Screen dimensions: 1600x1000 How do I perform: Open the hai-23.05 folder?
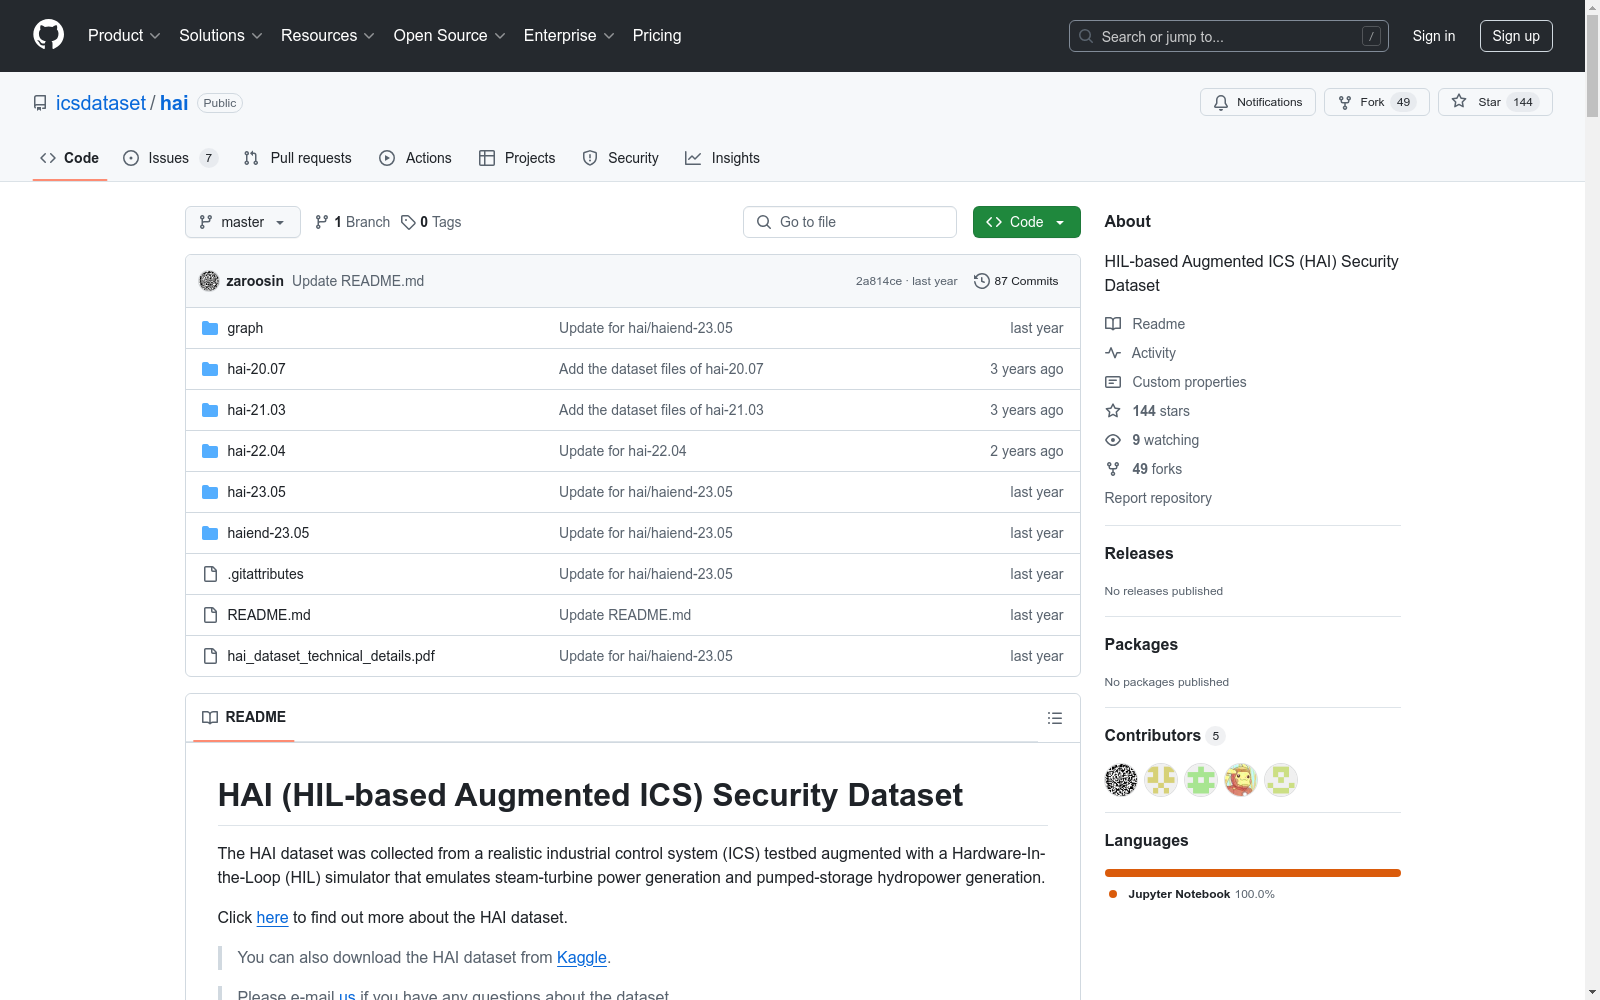[256, 492]
